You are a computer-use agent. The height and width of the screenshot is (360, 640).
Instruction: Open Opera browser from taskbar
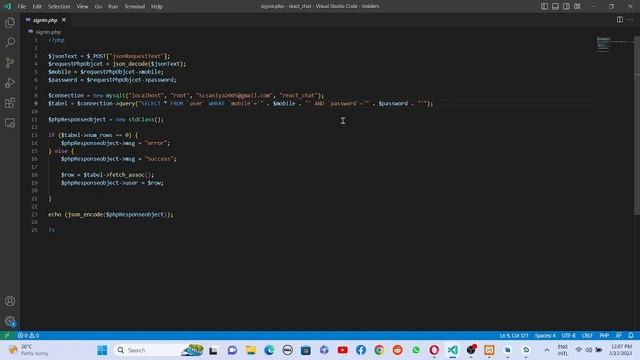pyautogui.click(x=434, y=350)
